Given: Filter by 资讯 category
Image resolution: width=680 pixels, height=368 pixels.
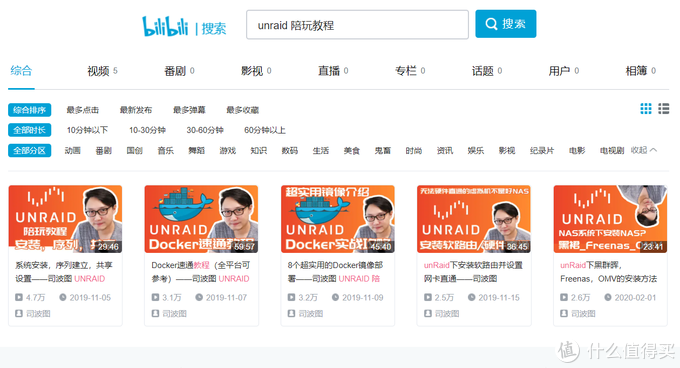Looking at the screenshot, I should (x=445, y=150).
